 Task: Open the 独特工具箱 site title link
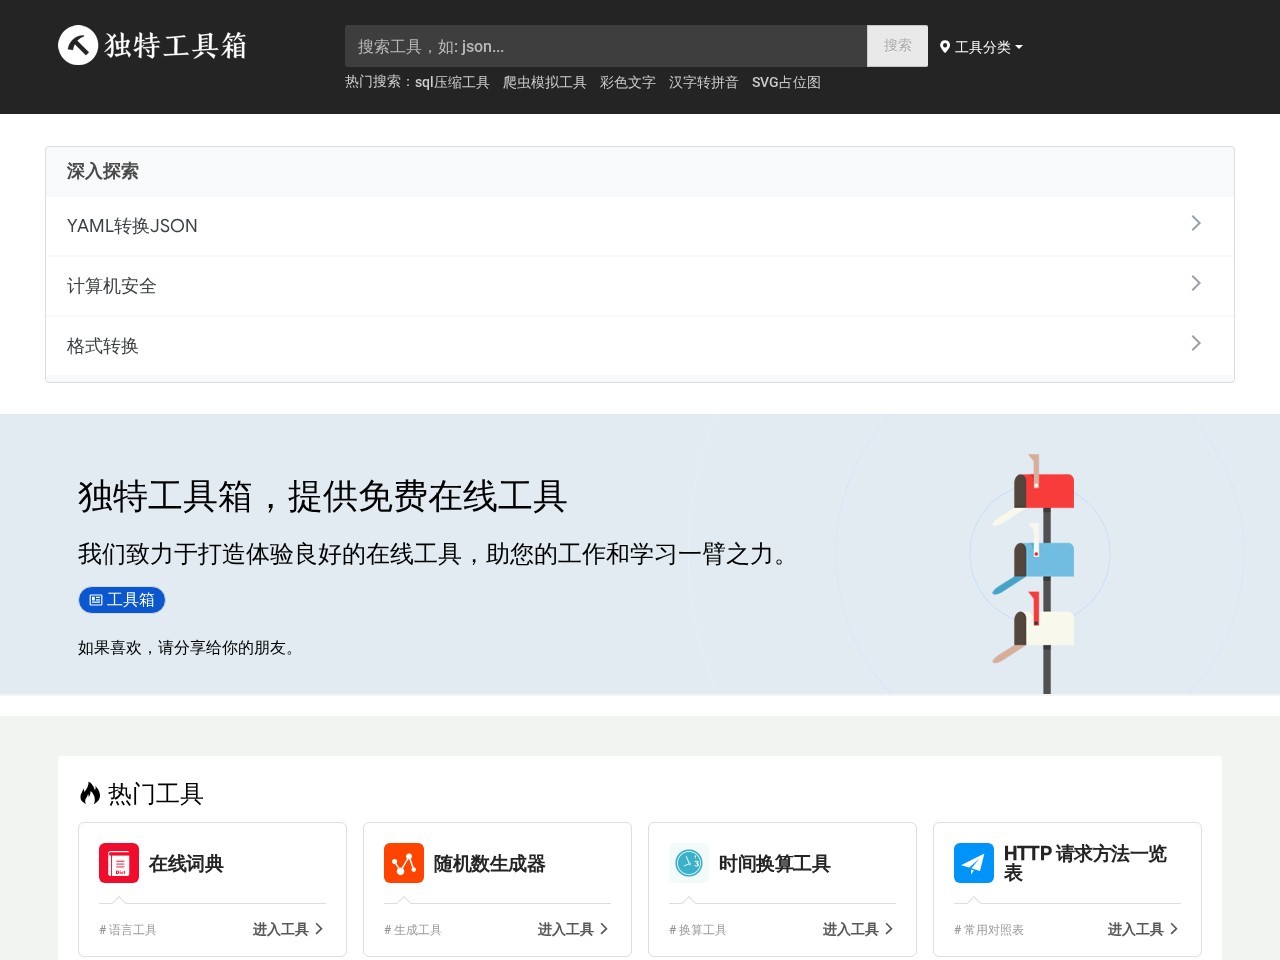[x=176, y=46]
